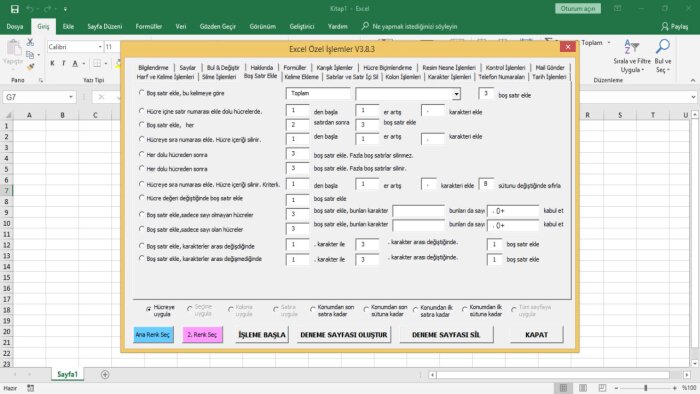Click the Cut scissors icon
Image resolution: width=700 pixels, height=394 pixels.
30,42
